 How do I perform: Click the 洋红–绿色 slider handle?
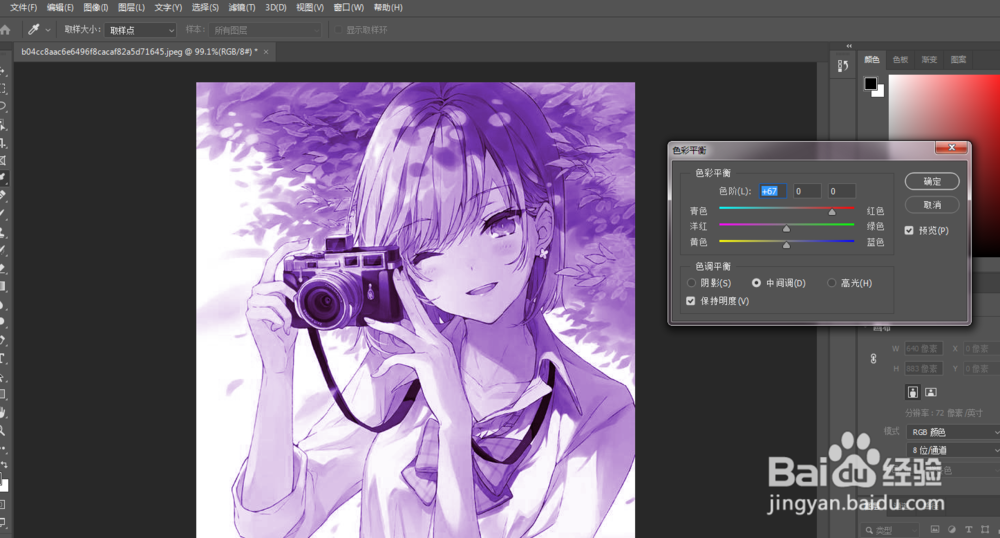(786, 228)
